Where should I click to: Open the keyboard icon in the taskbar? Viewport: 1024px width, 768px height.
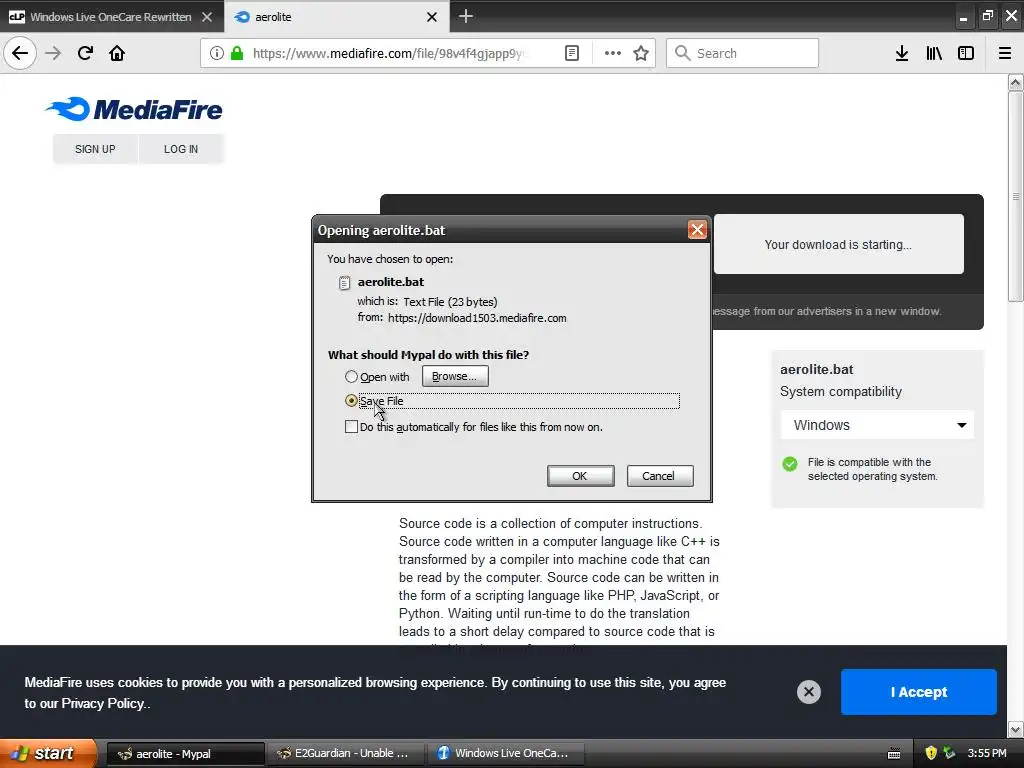coord(894,754)
